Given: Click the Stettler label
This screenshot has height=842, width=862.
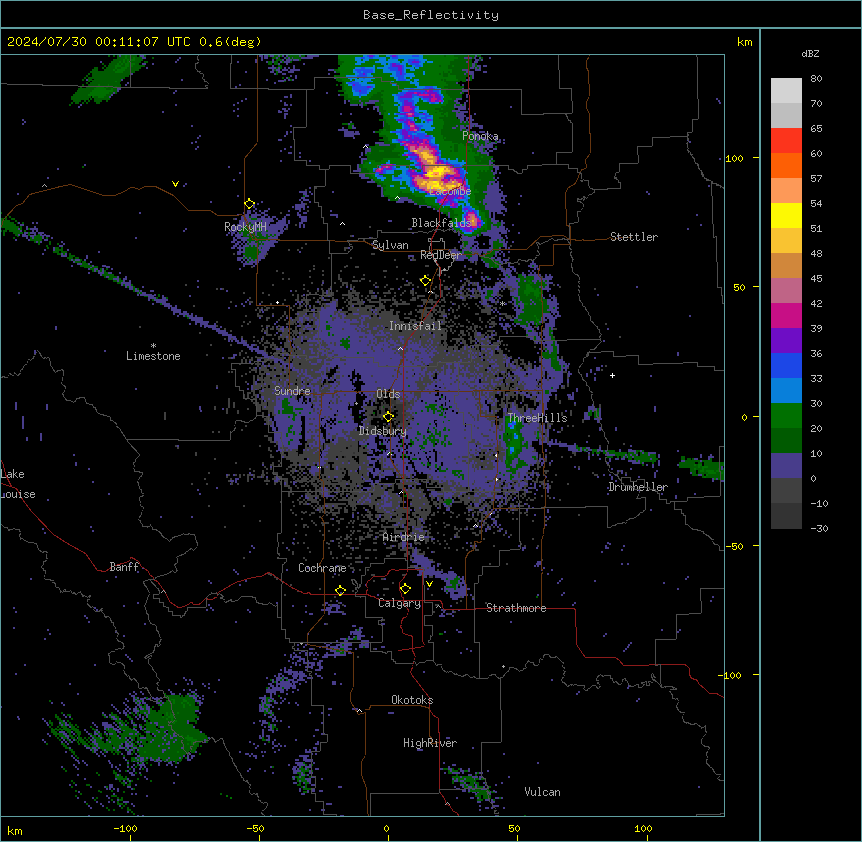Looking at the screenshot, I should coord(633,237).
